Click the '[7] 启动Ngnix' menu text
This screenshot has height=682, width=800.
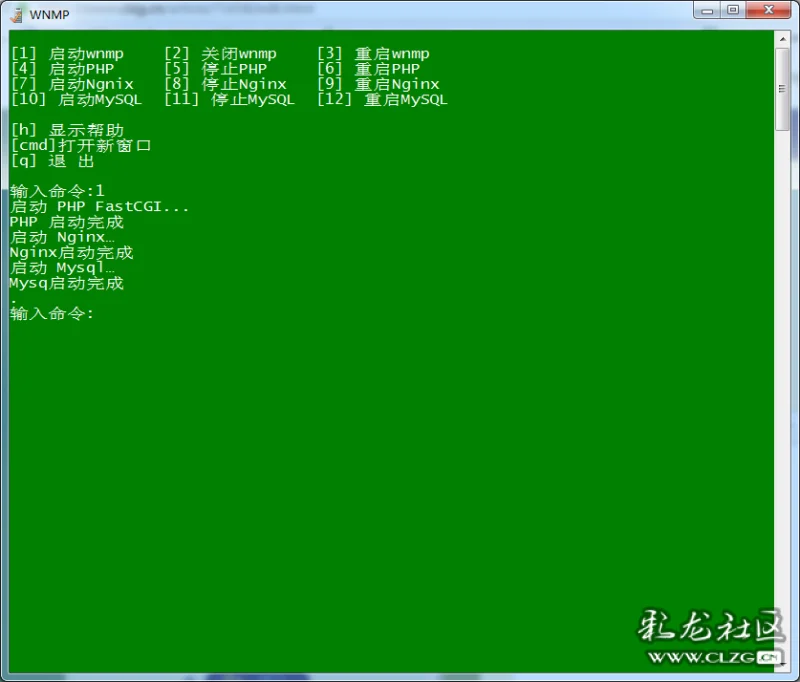point(72,84)
